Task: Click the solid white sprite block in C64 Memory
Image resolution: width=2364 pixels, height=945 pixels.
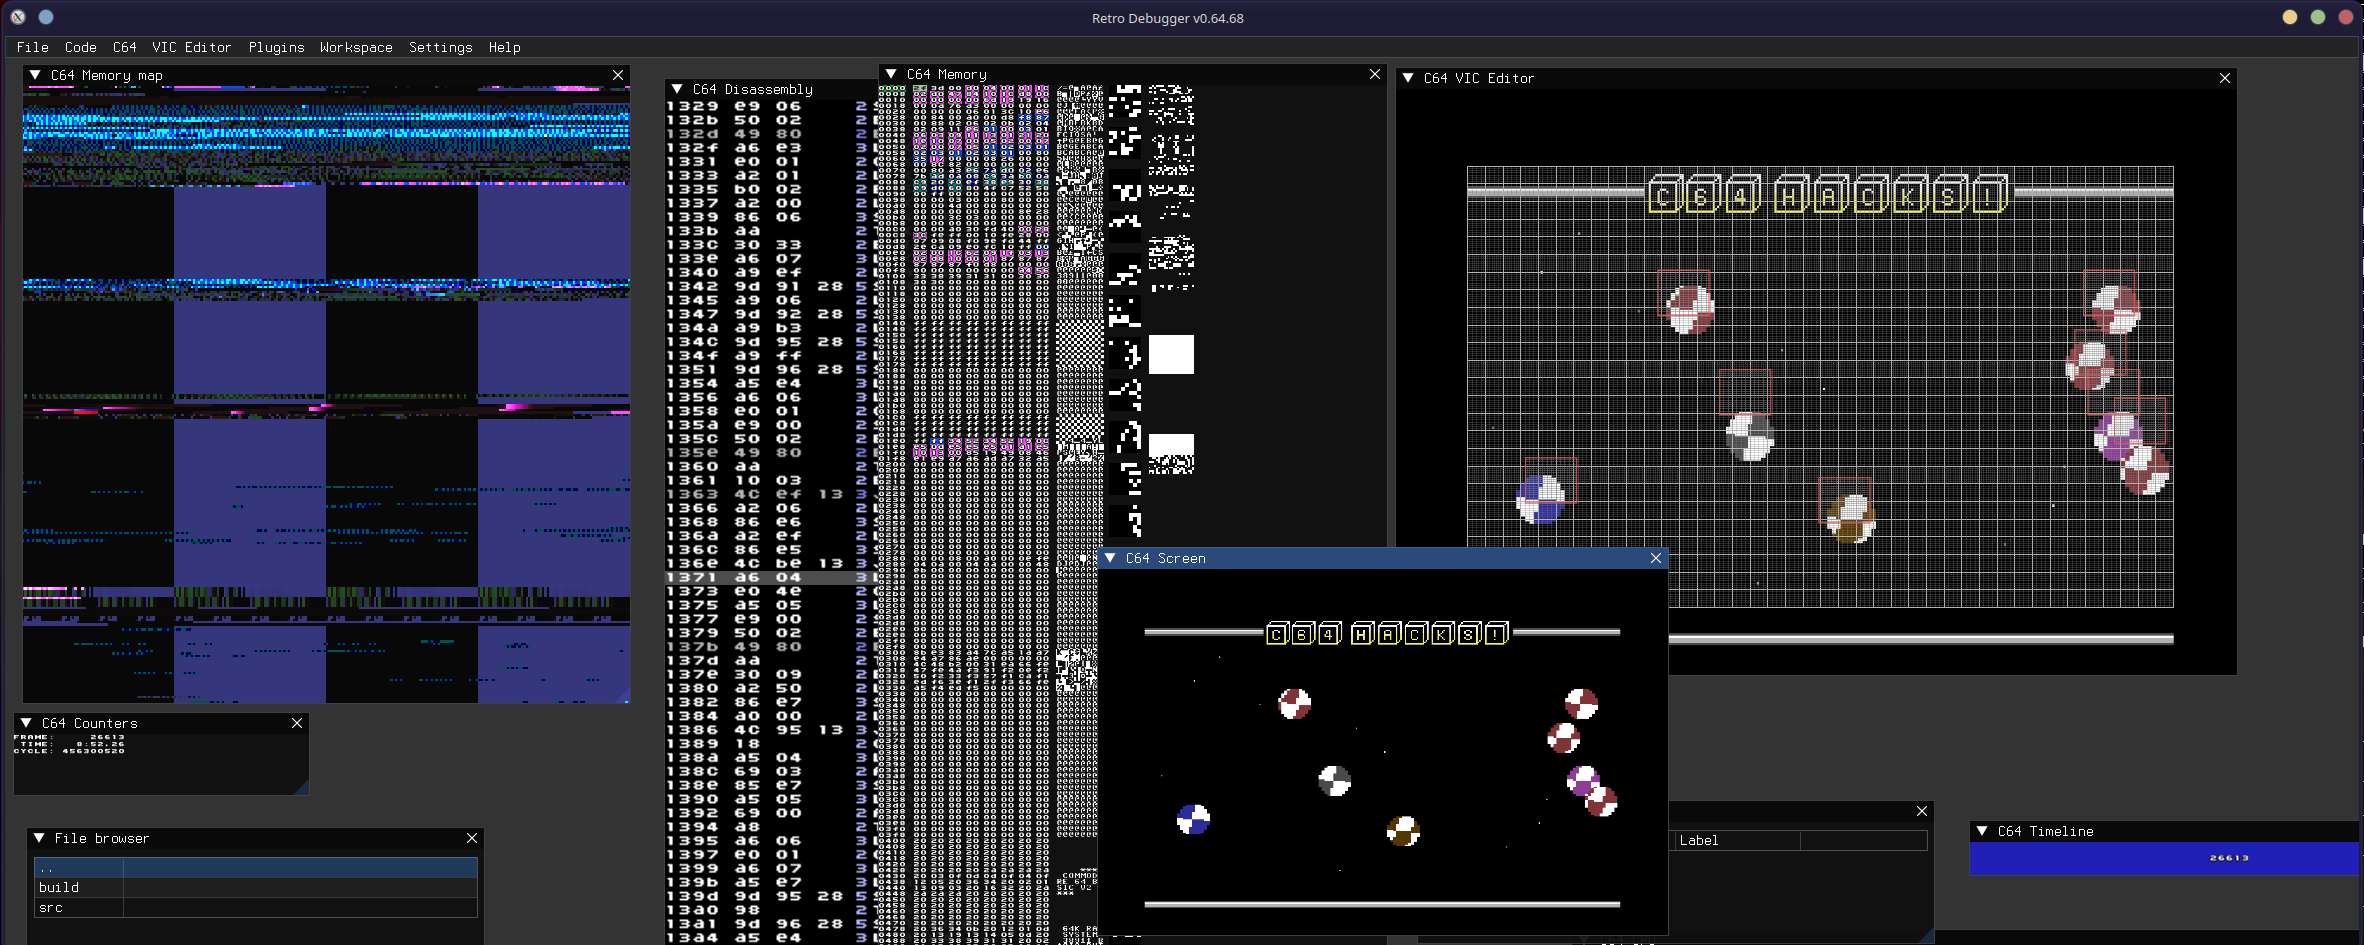Action: [x=1171, y=354]
